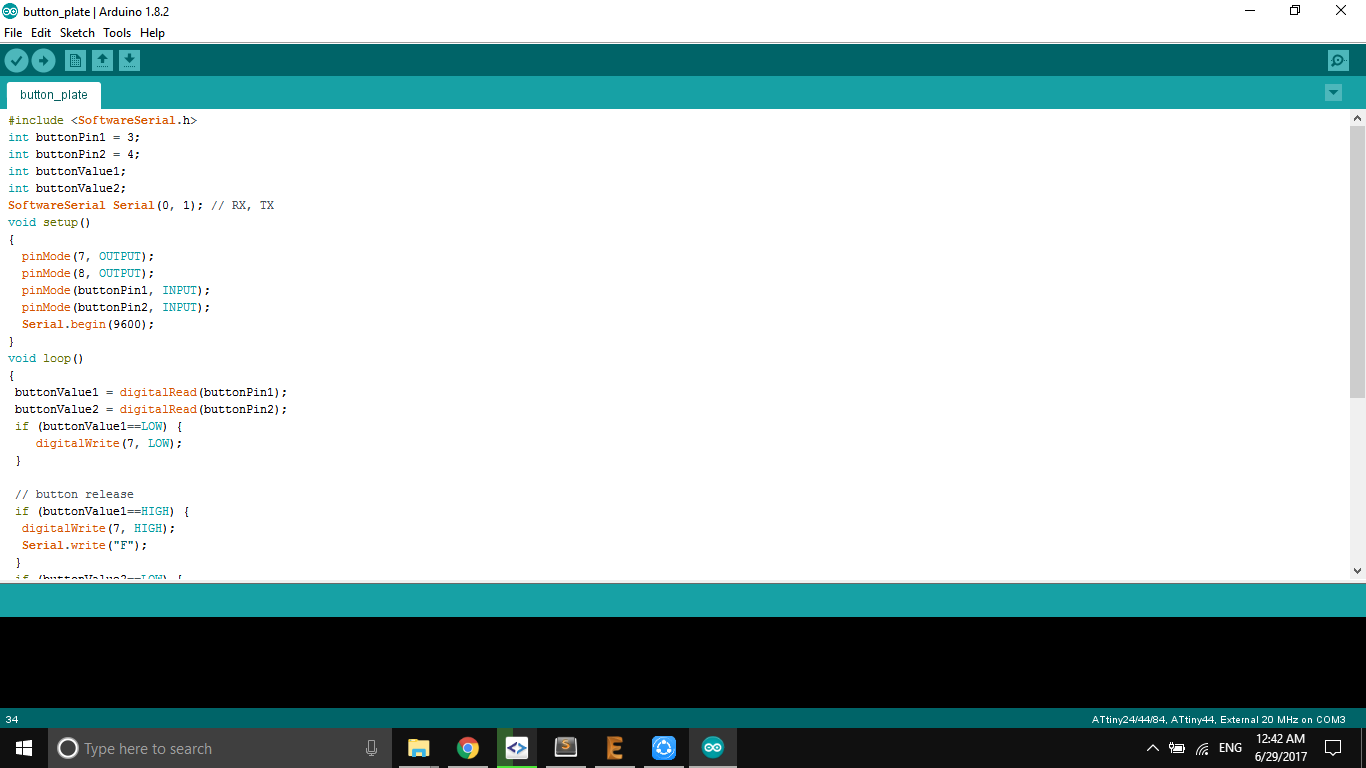Open the orange E taskbar app
Image resolution: width=1366 pixels, height=768 pixels.
point(615,748)
